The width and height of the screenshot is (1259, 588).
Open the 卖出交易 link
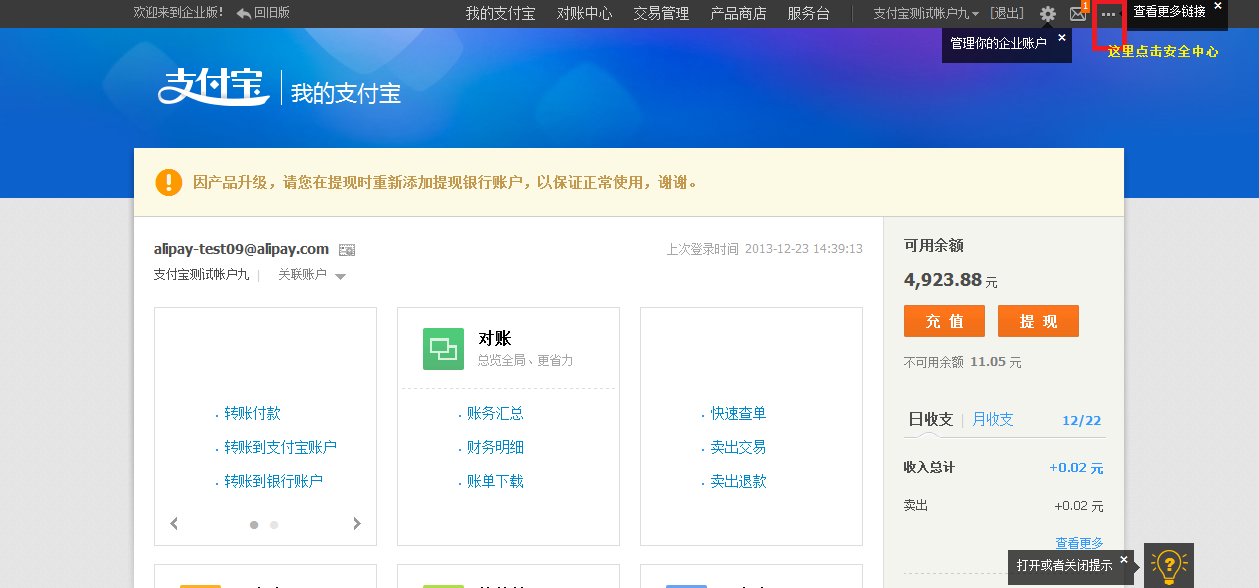(738, 448)
